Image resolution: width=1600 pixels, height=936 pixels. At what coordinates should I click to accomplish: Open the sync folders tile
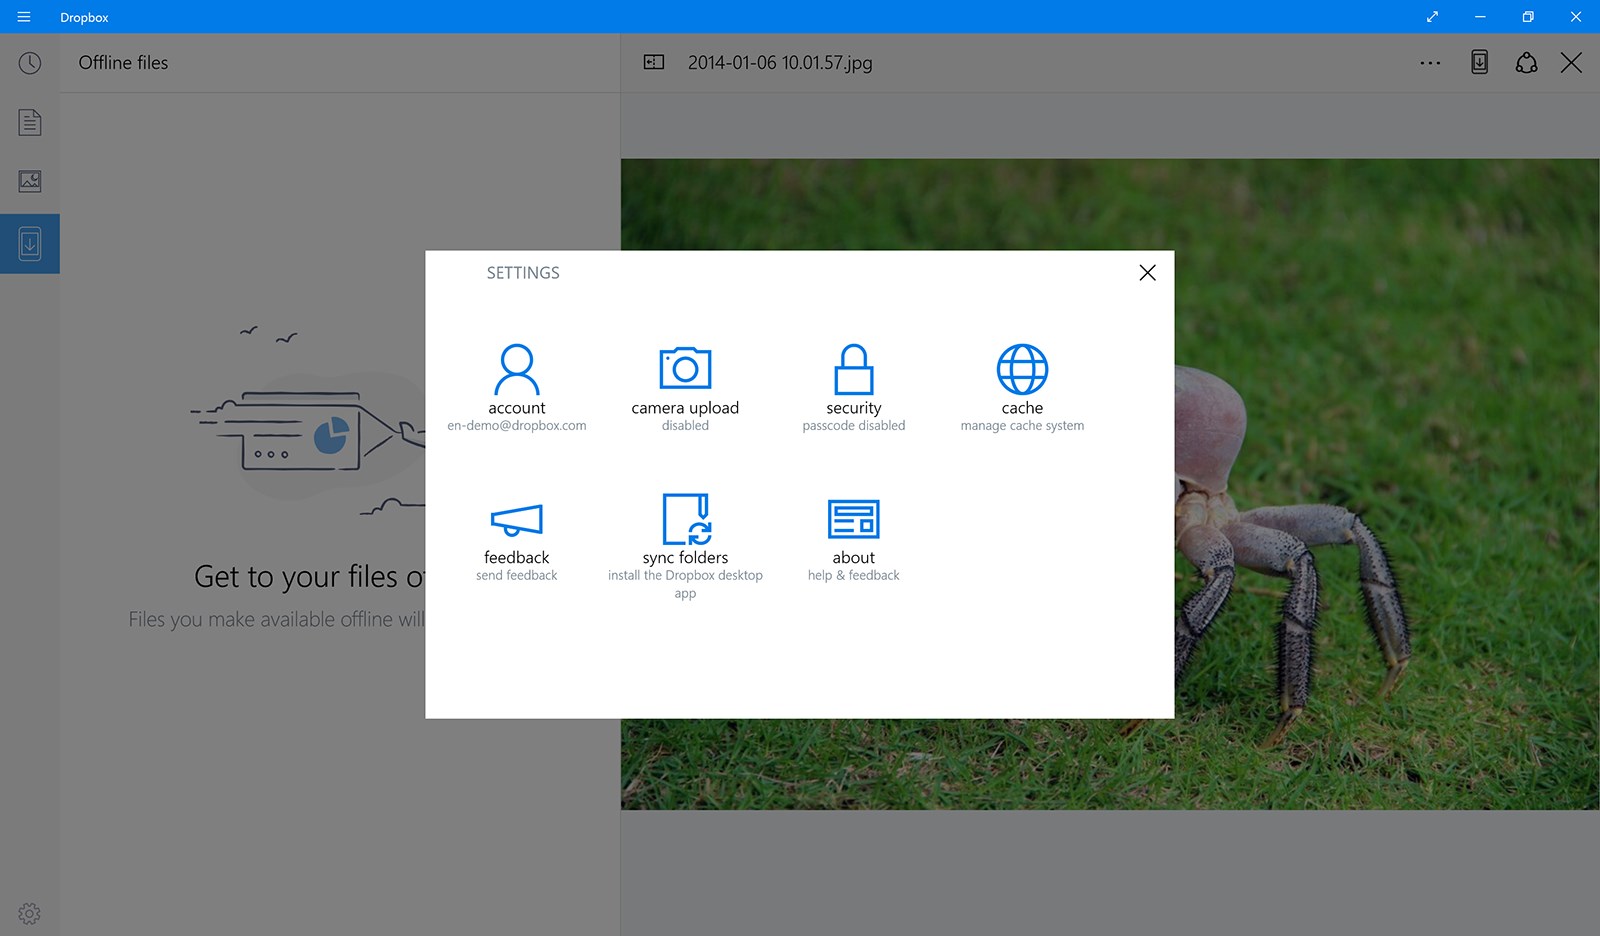pyautogui.click(x=685, y=546)
